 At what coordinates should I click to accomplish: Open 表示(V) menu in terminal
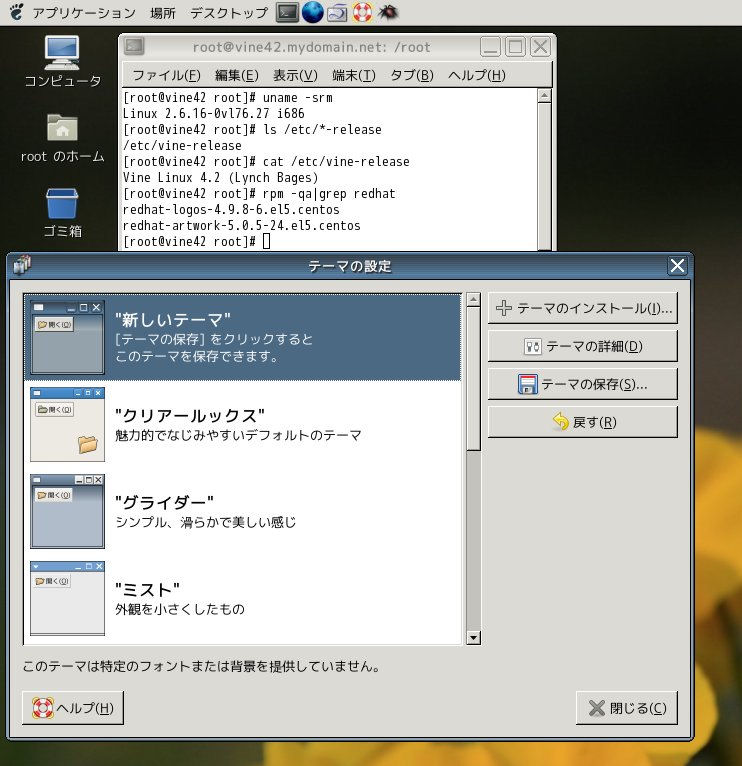tap(295, 75)
